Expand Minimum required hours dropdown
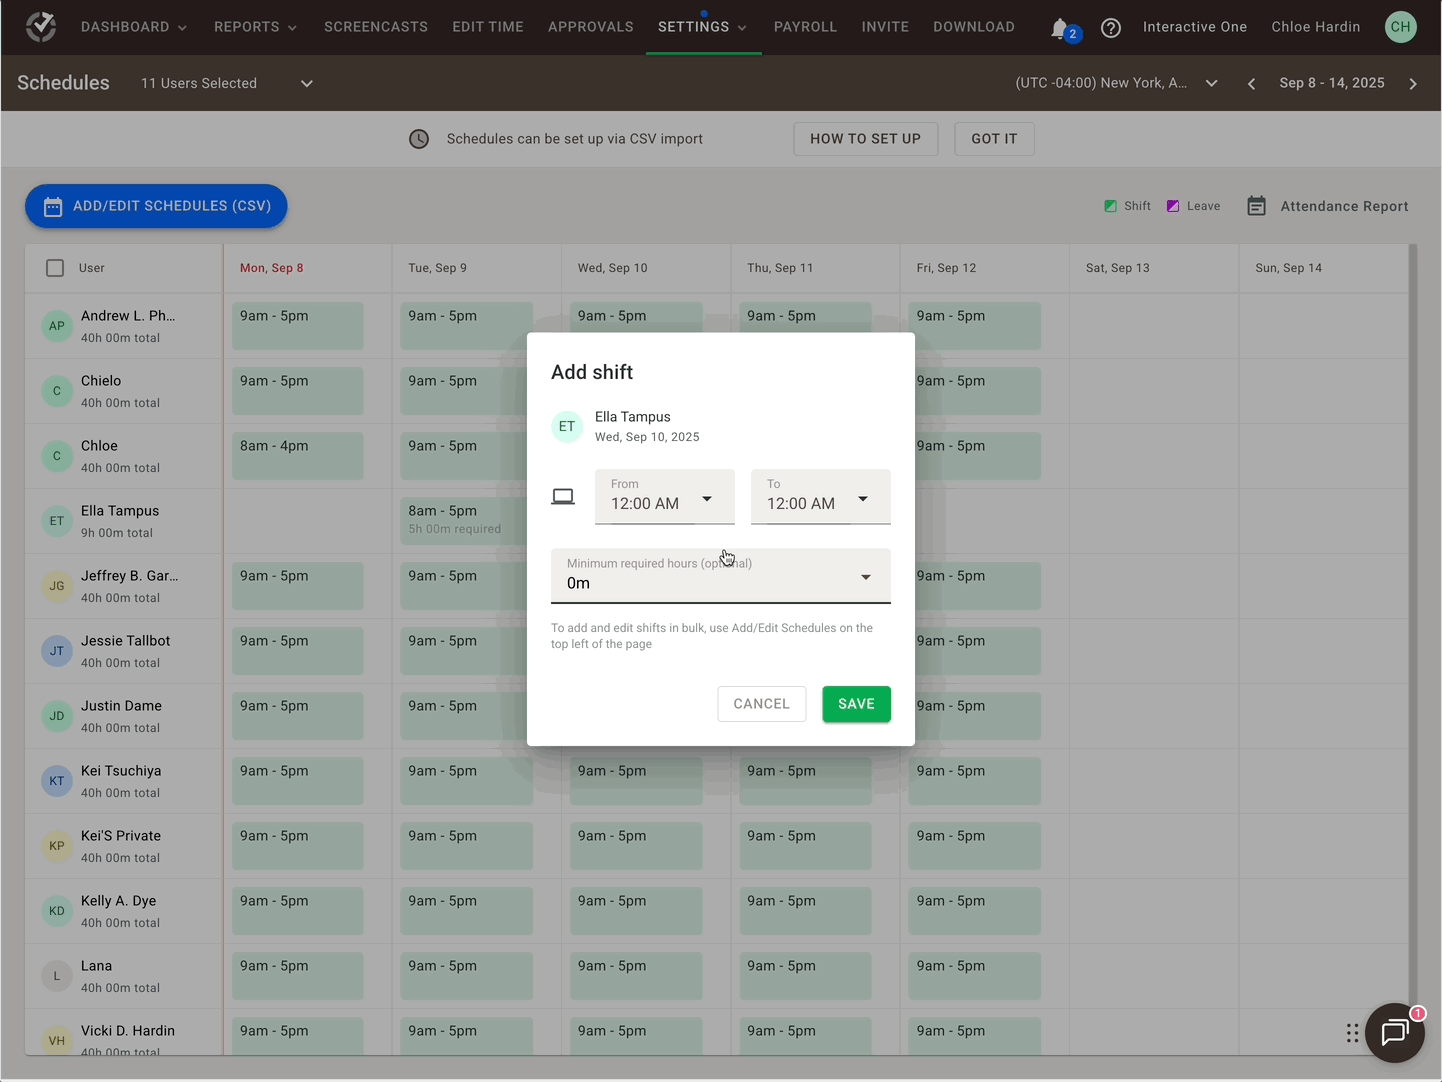The height and width of the screenshot is (1082, 1442). pos(721,576)
